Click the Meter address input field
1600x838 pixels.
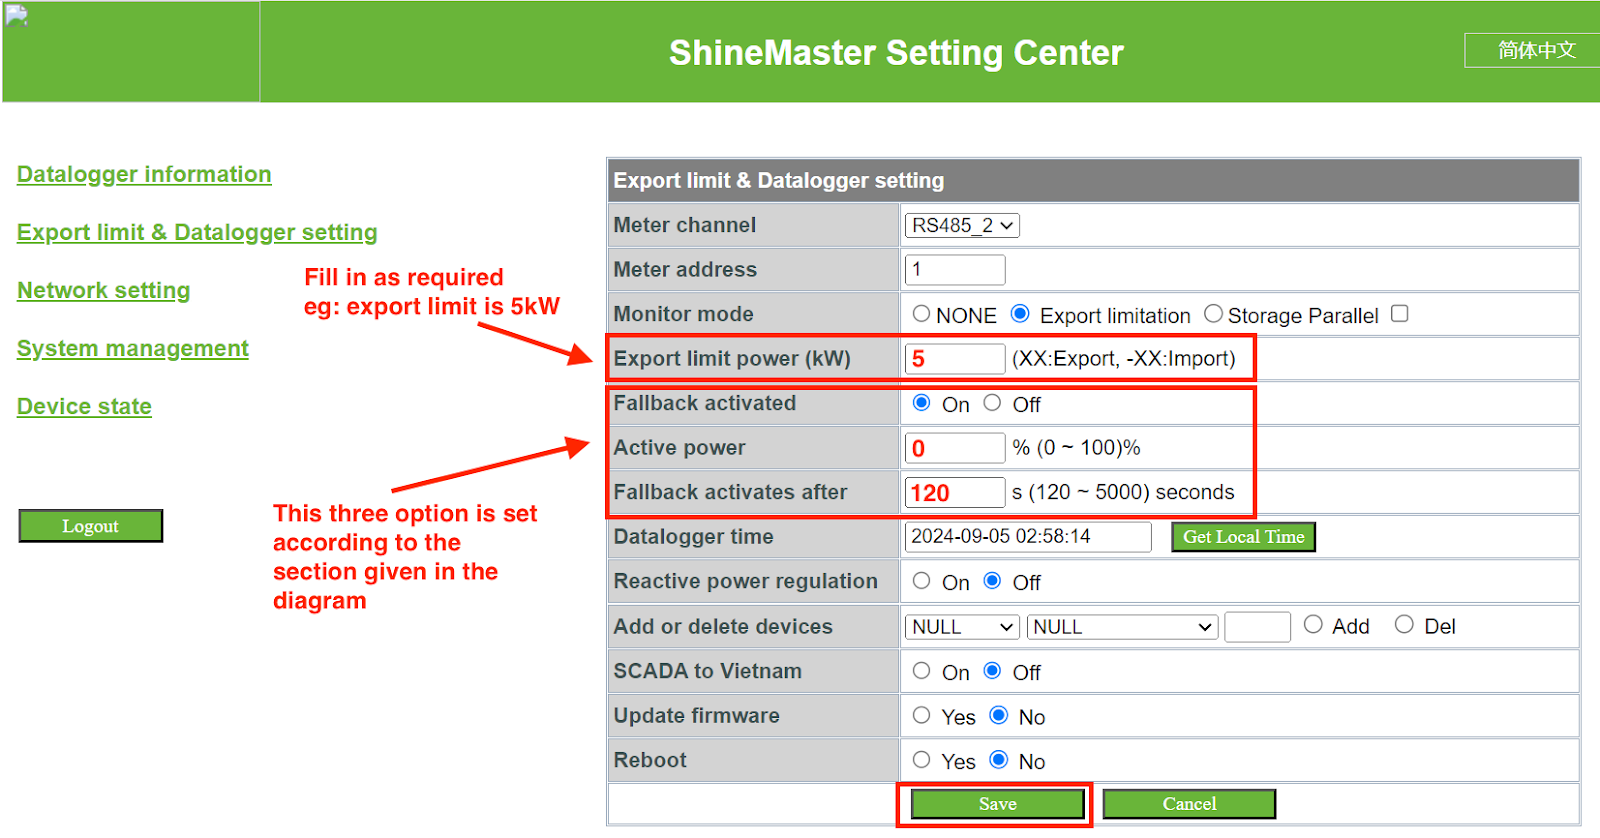click(x=954, y=270)
